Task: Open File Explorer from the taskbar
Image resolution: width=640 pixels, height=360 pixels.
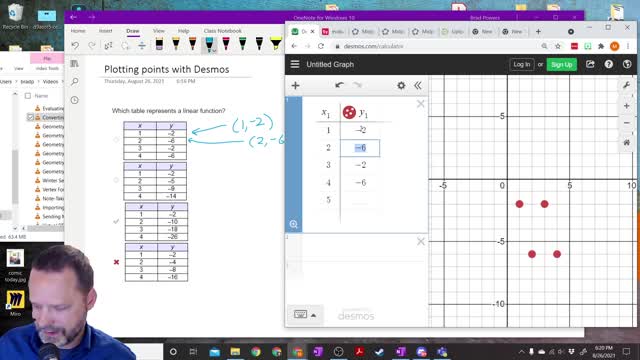Action: (x=235, y=351)
